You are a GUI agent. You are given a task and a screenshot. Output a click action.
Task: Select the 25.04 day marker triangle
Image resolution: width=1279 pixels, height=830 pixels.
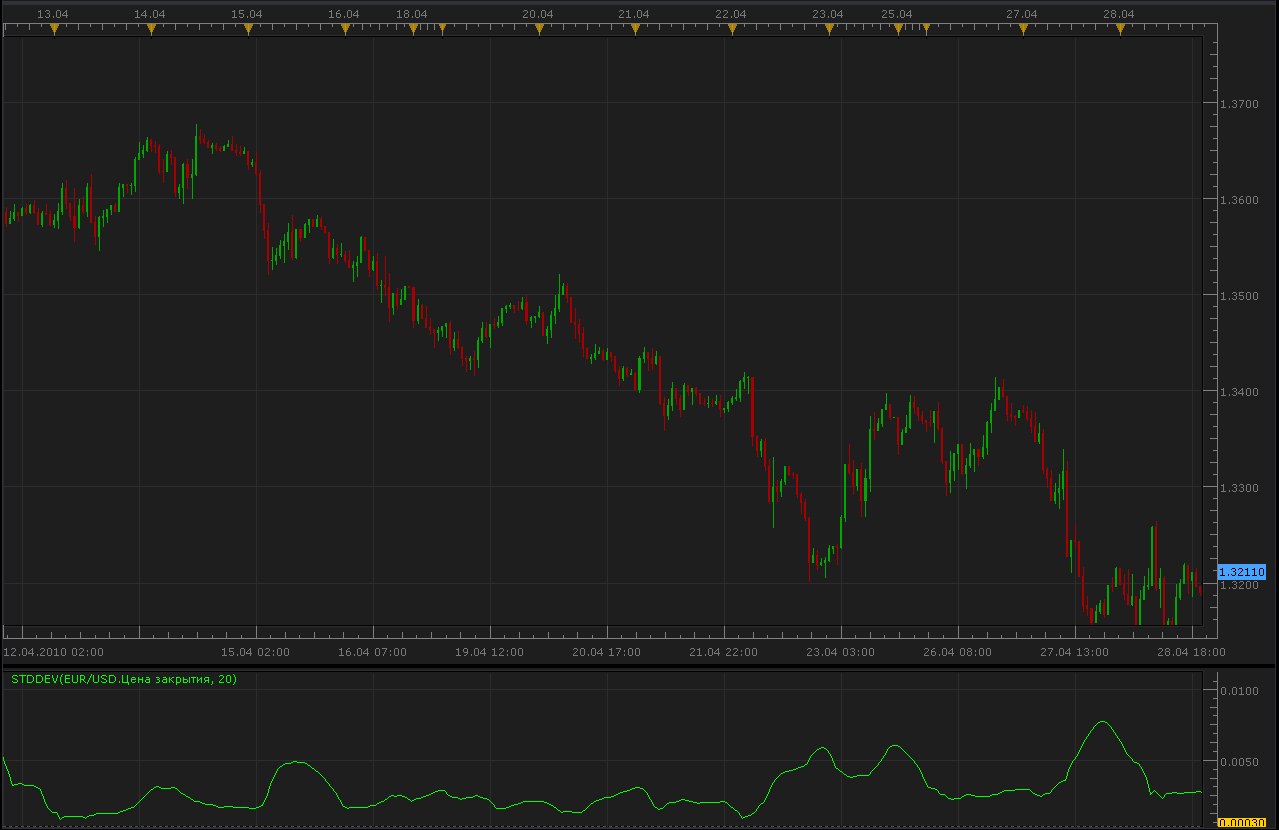point(898,29)
